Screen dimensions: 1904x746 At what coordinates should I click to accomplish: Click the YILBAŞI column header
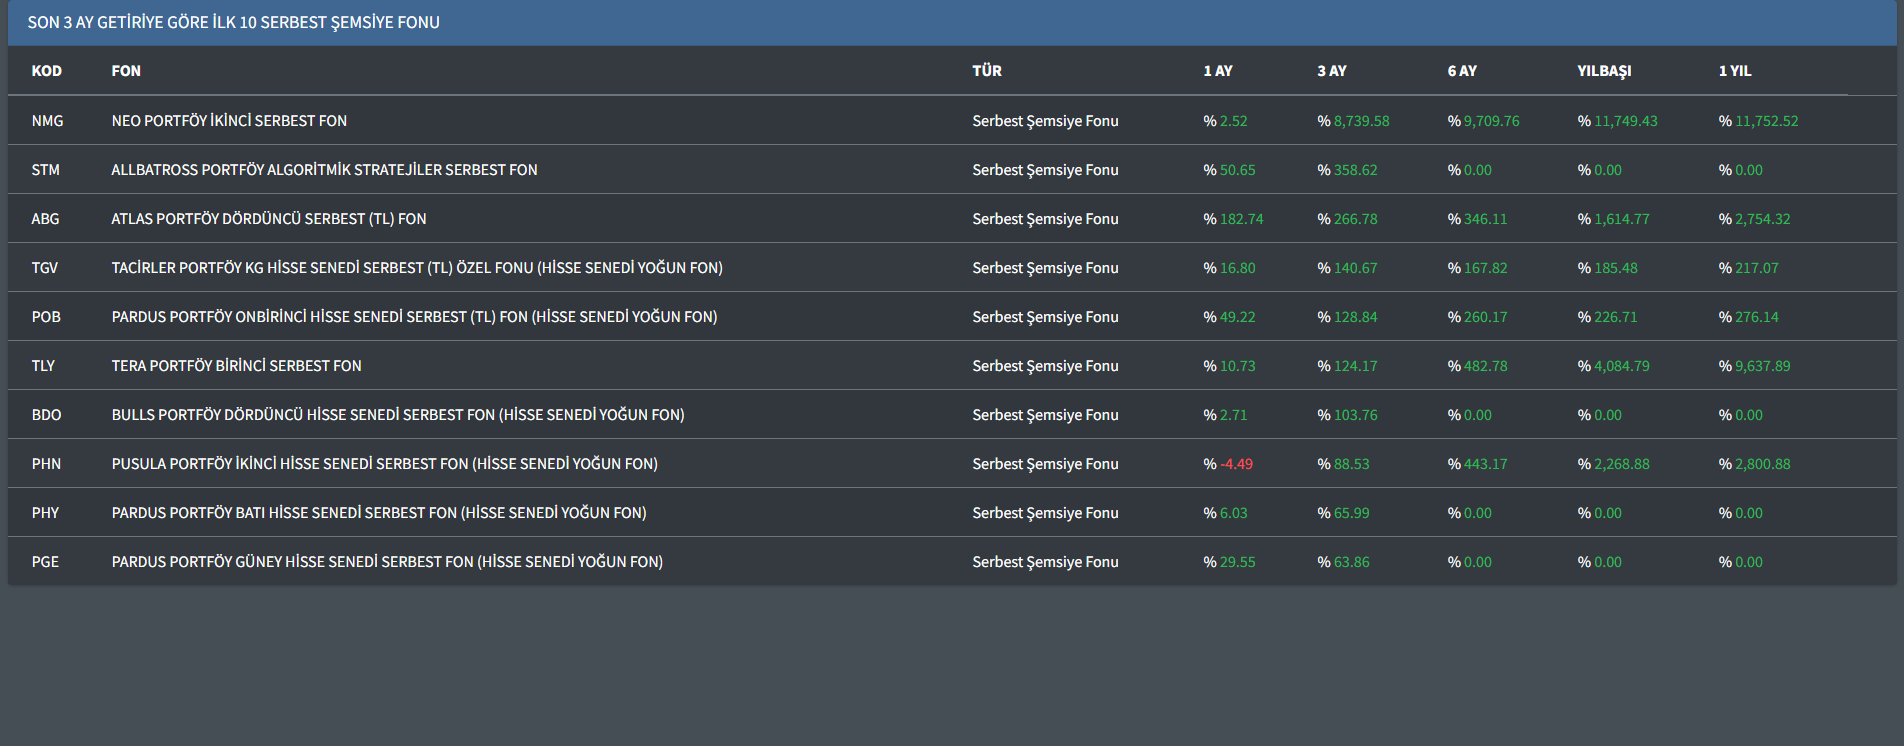pyautogui.click(x=1603, y=71)
